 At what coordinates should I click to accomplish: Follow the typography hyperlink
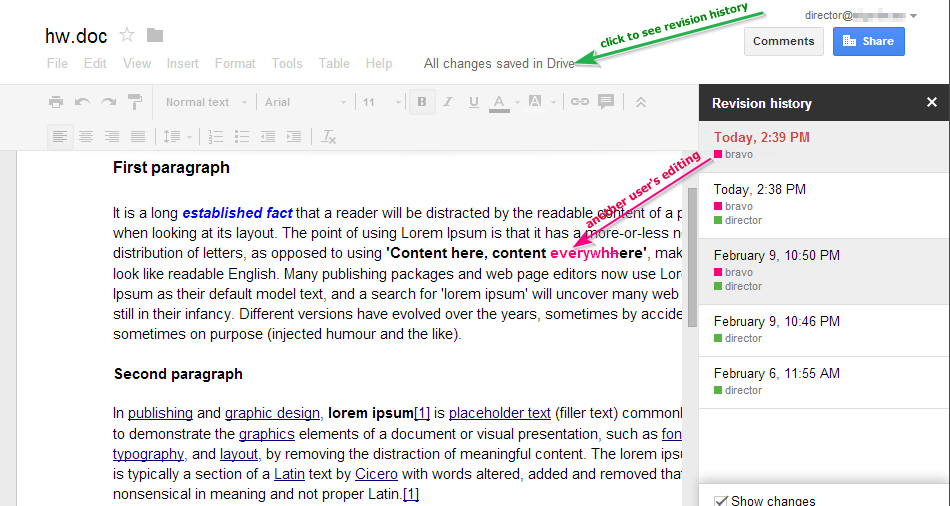(x=148, y=454)
